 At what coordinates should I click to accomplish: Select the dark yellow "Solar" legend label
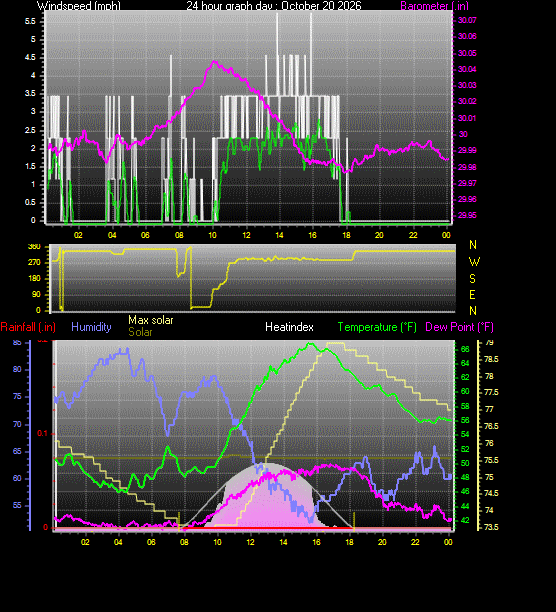tap(140, 332)
